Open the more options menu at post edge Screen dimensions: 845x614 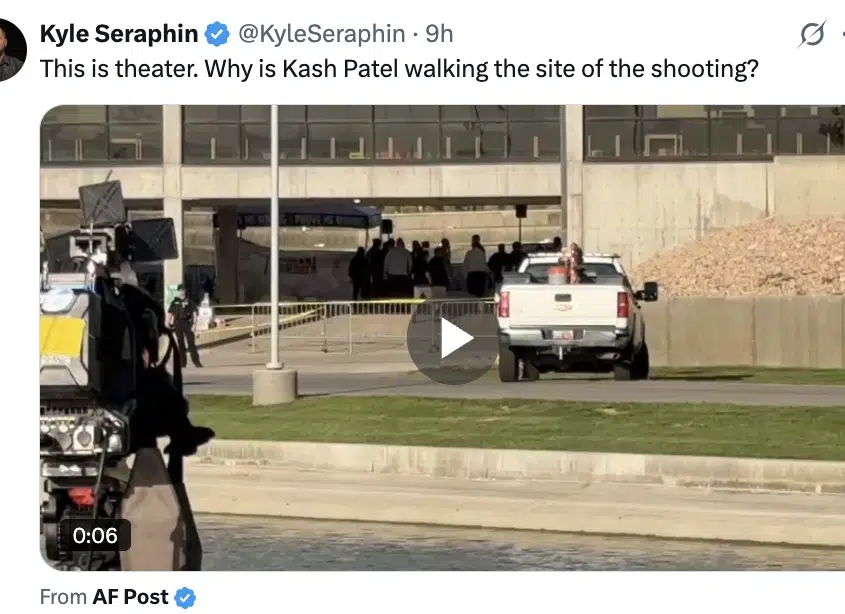pyautogui.click(x=842, y=35)
